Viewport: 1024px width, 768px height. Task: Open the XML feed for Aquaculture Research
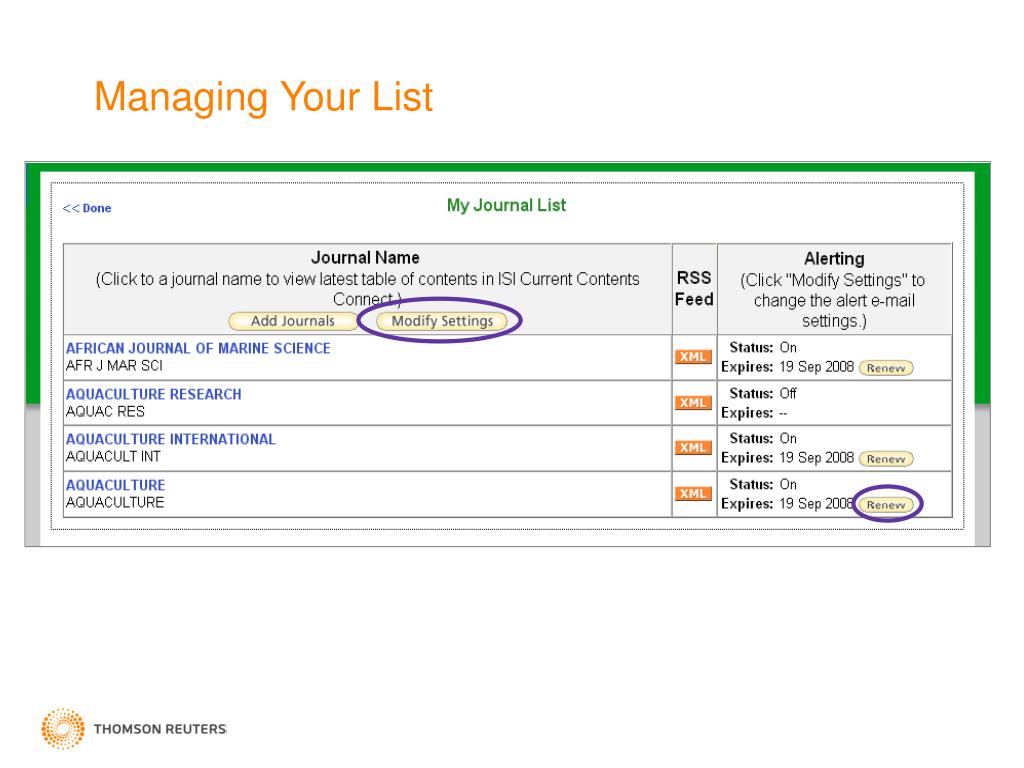point(693,403)
